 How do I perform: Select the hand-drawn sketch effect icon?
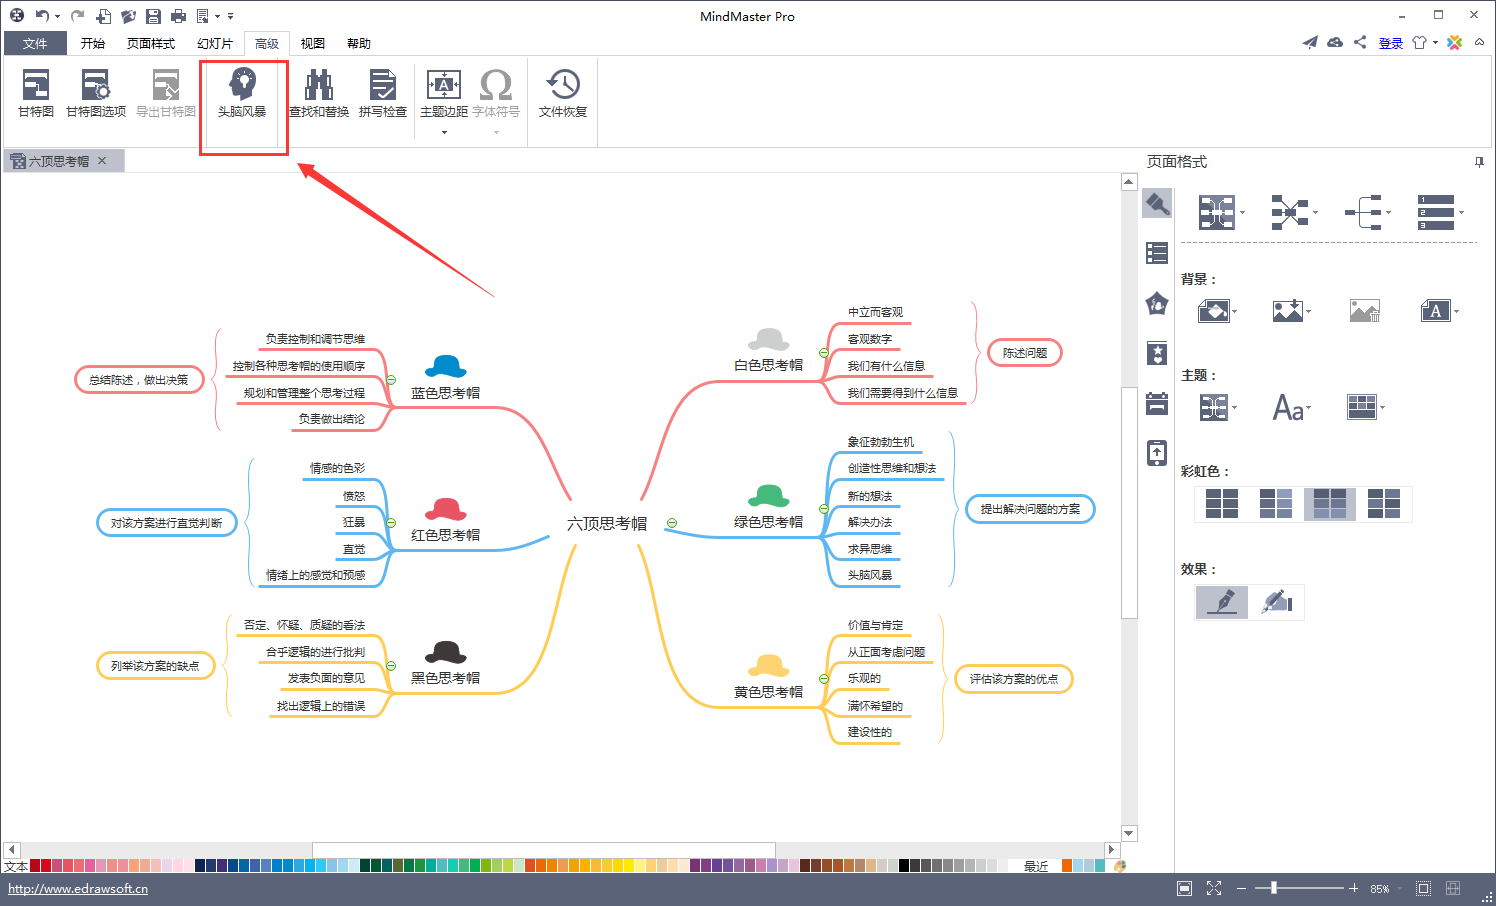(1277, 602)
